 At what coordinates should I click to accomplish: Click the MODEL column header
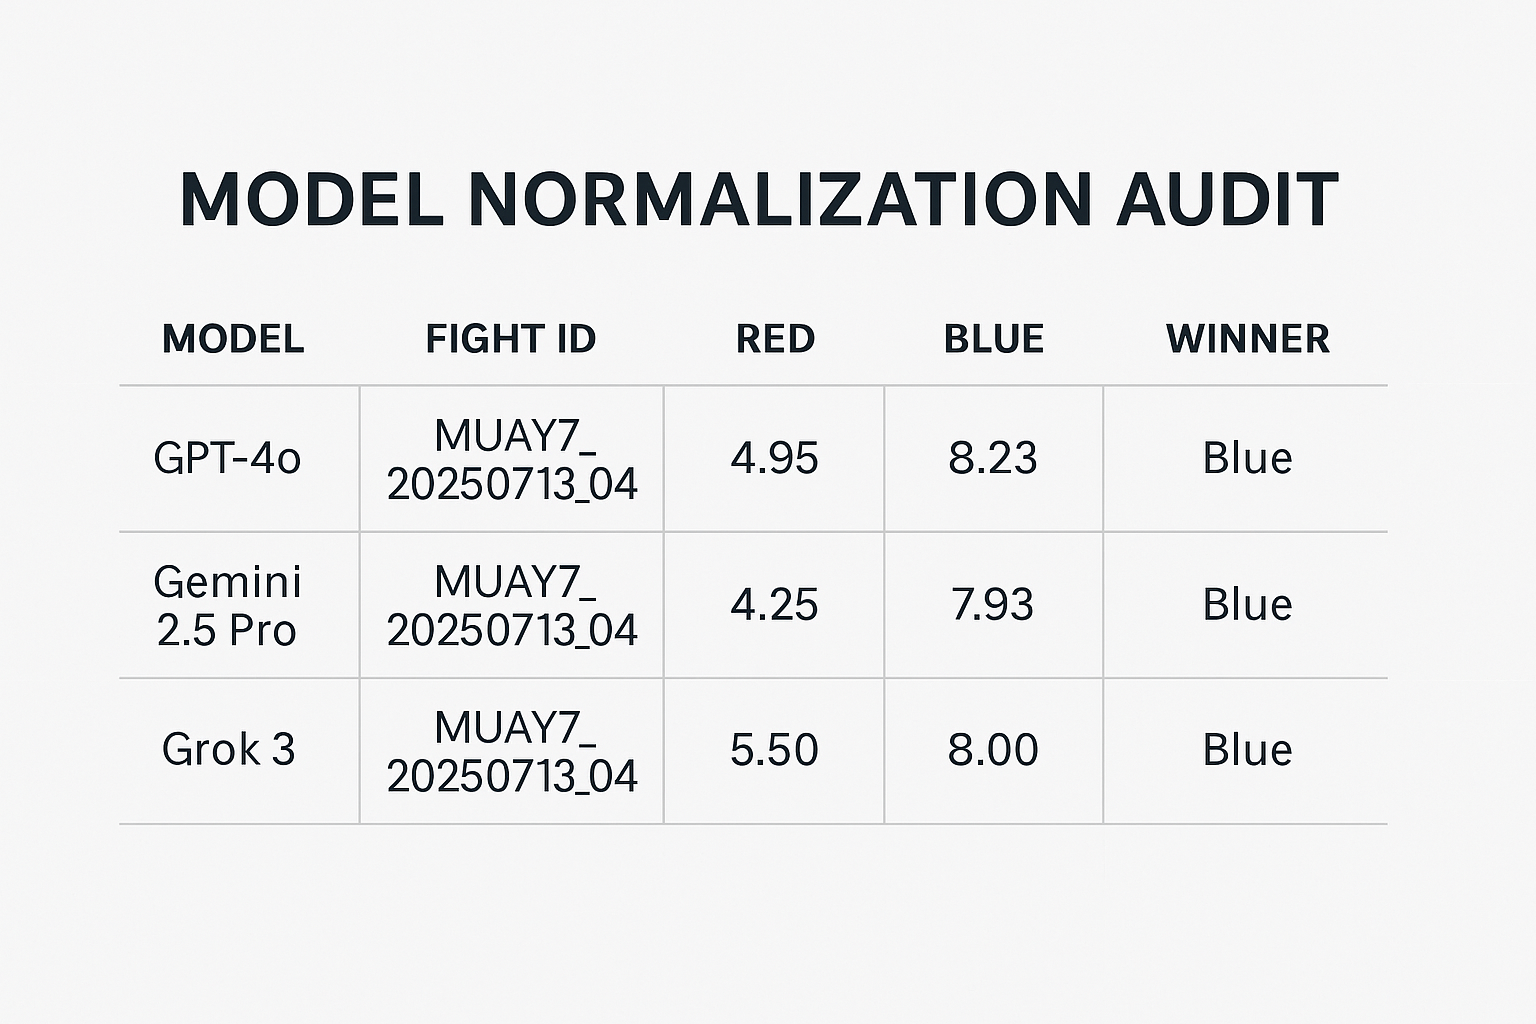[x=233, y=339]
